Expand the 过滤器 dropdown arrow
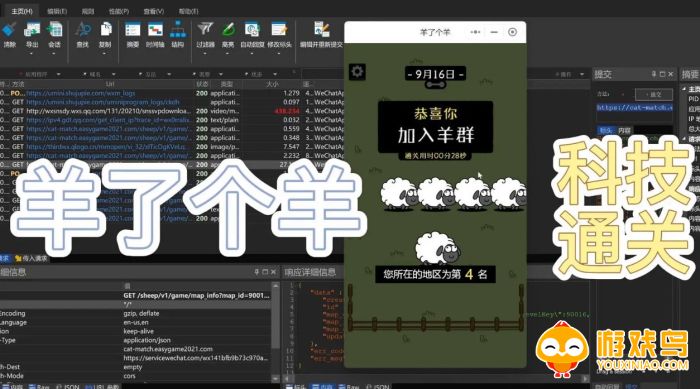Image resolution: width=700 pixels, height=389 pixels. tap(205, 54)
